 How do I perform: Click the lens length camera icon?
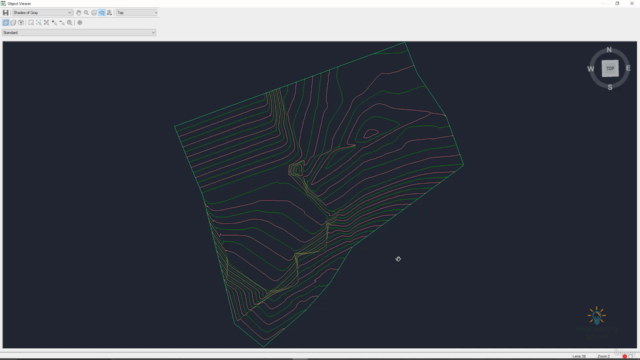tap(21, 23)
